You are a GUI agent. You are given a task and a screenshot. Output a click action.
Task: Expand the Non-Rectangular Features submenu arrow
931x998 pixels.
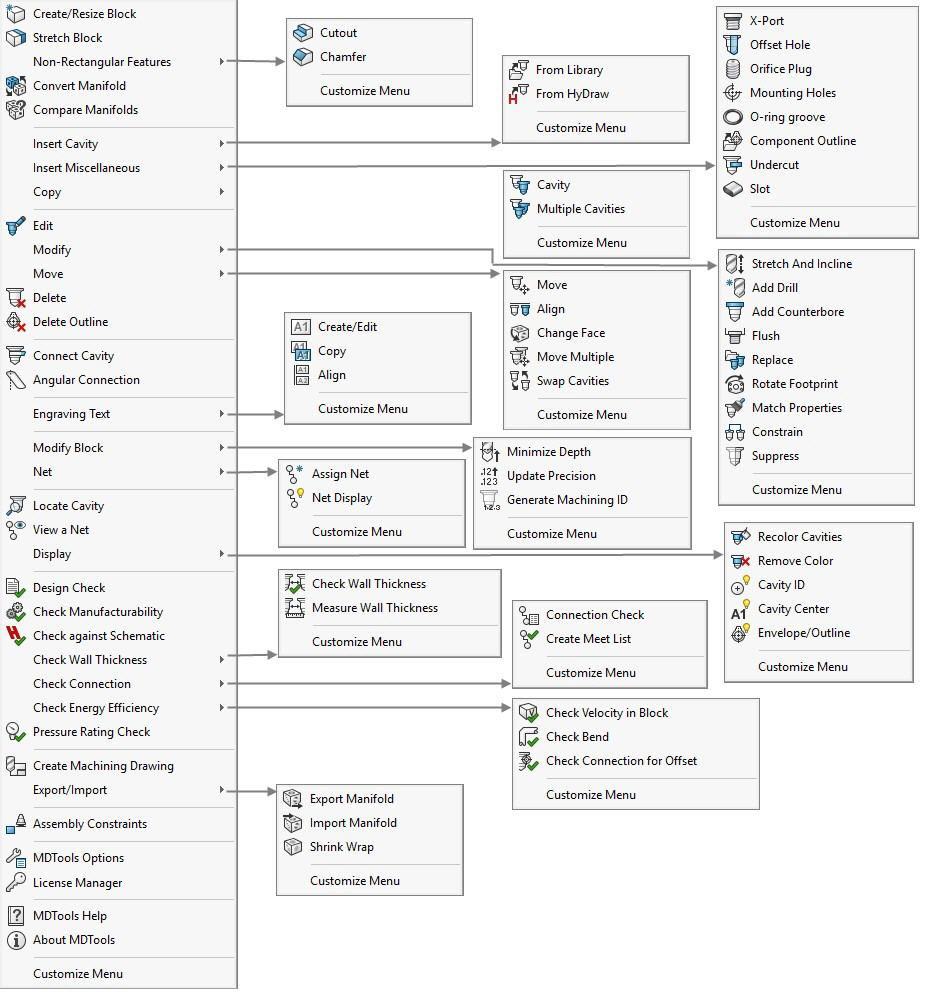pos(221,62)
